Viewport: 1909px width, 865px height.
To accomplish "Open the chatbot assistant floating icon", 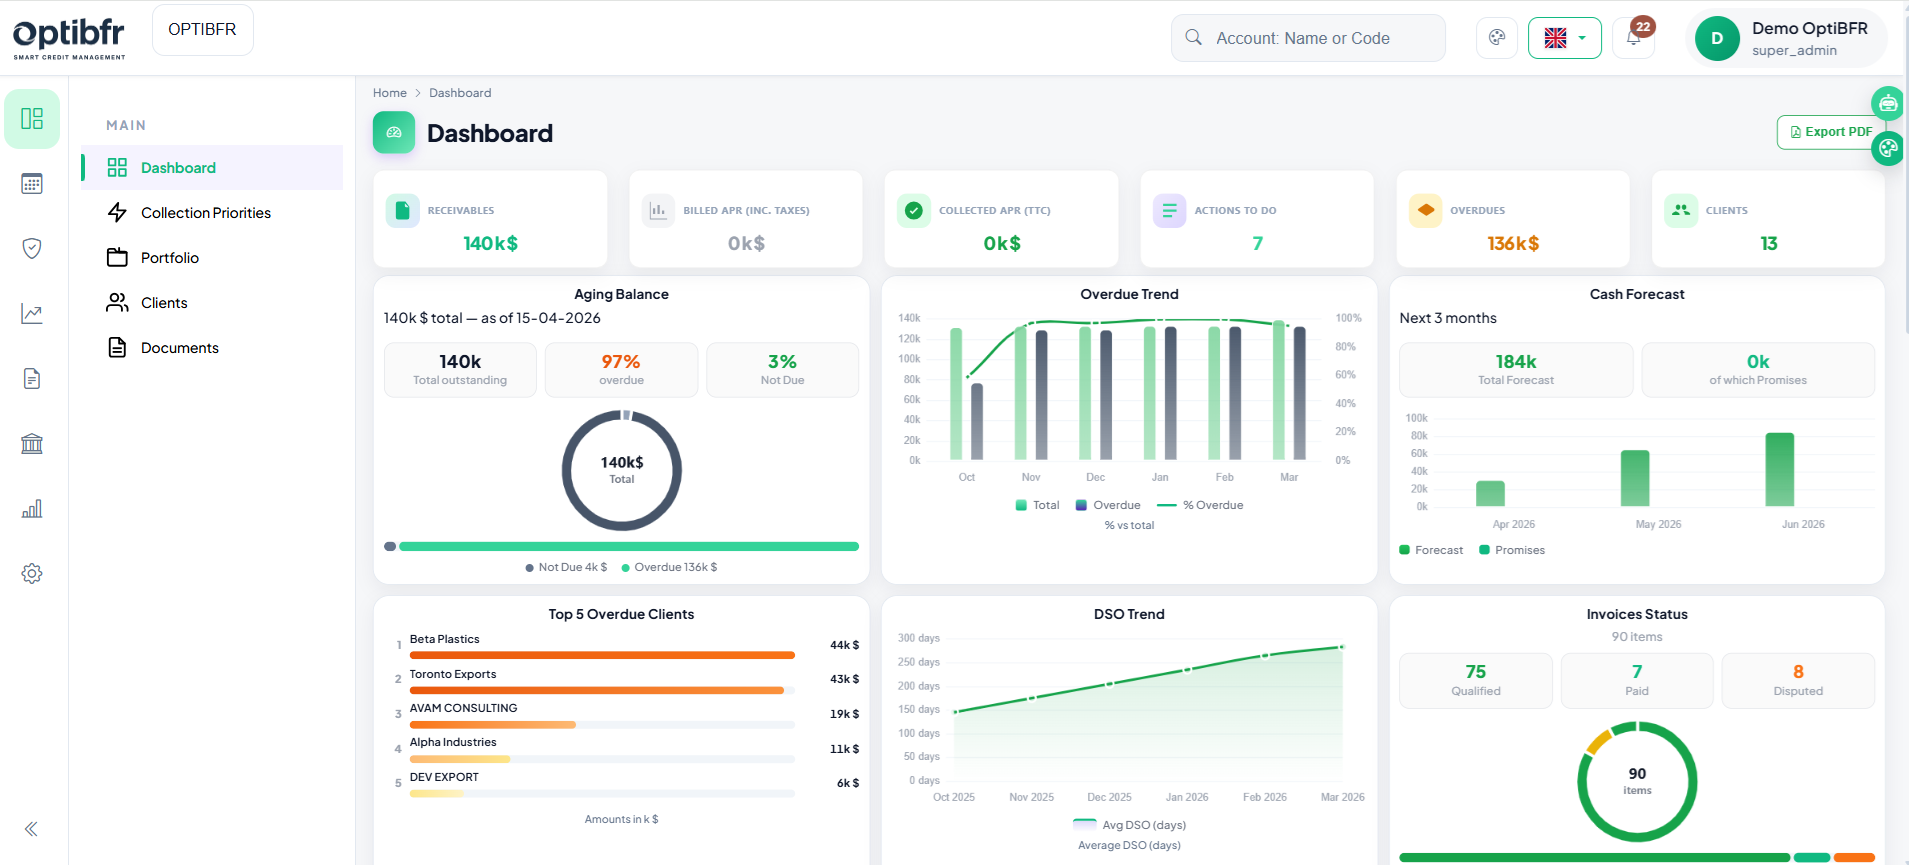I will tap(1887, 103).
